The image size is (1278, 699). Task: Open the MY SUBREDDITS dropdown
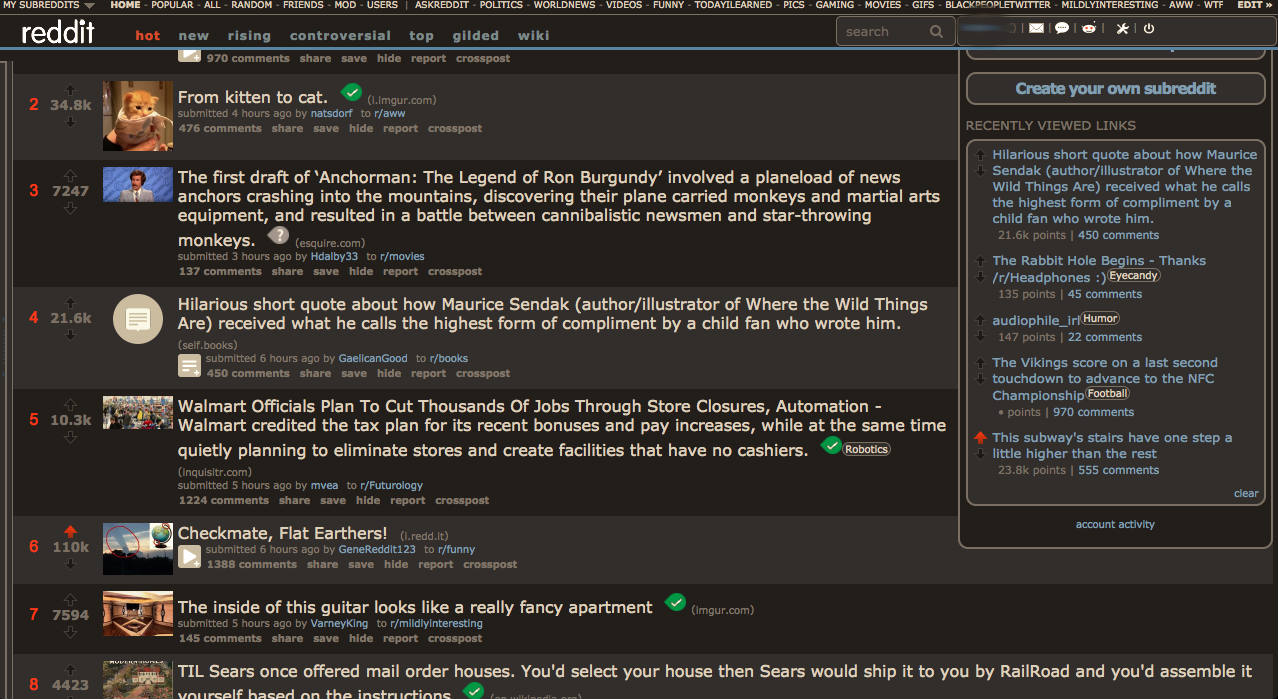(49, 5)
